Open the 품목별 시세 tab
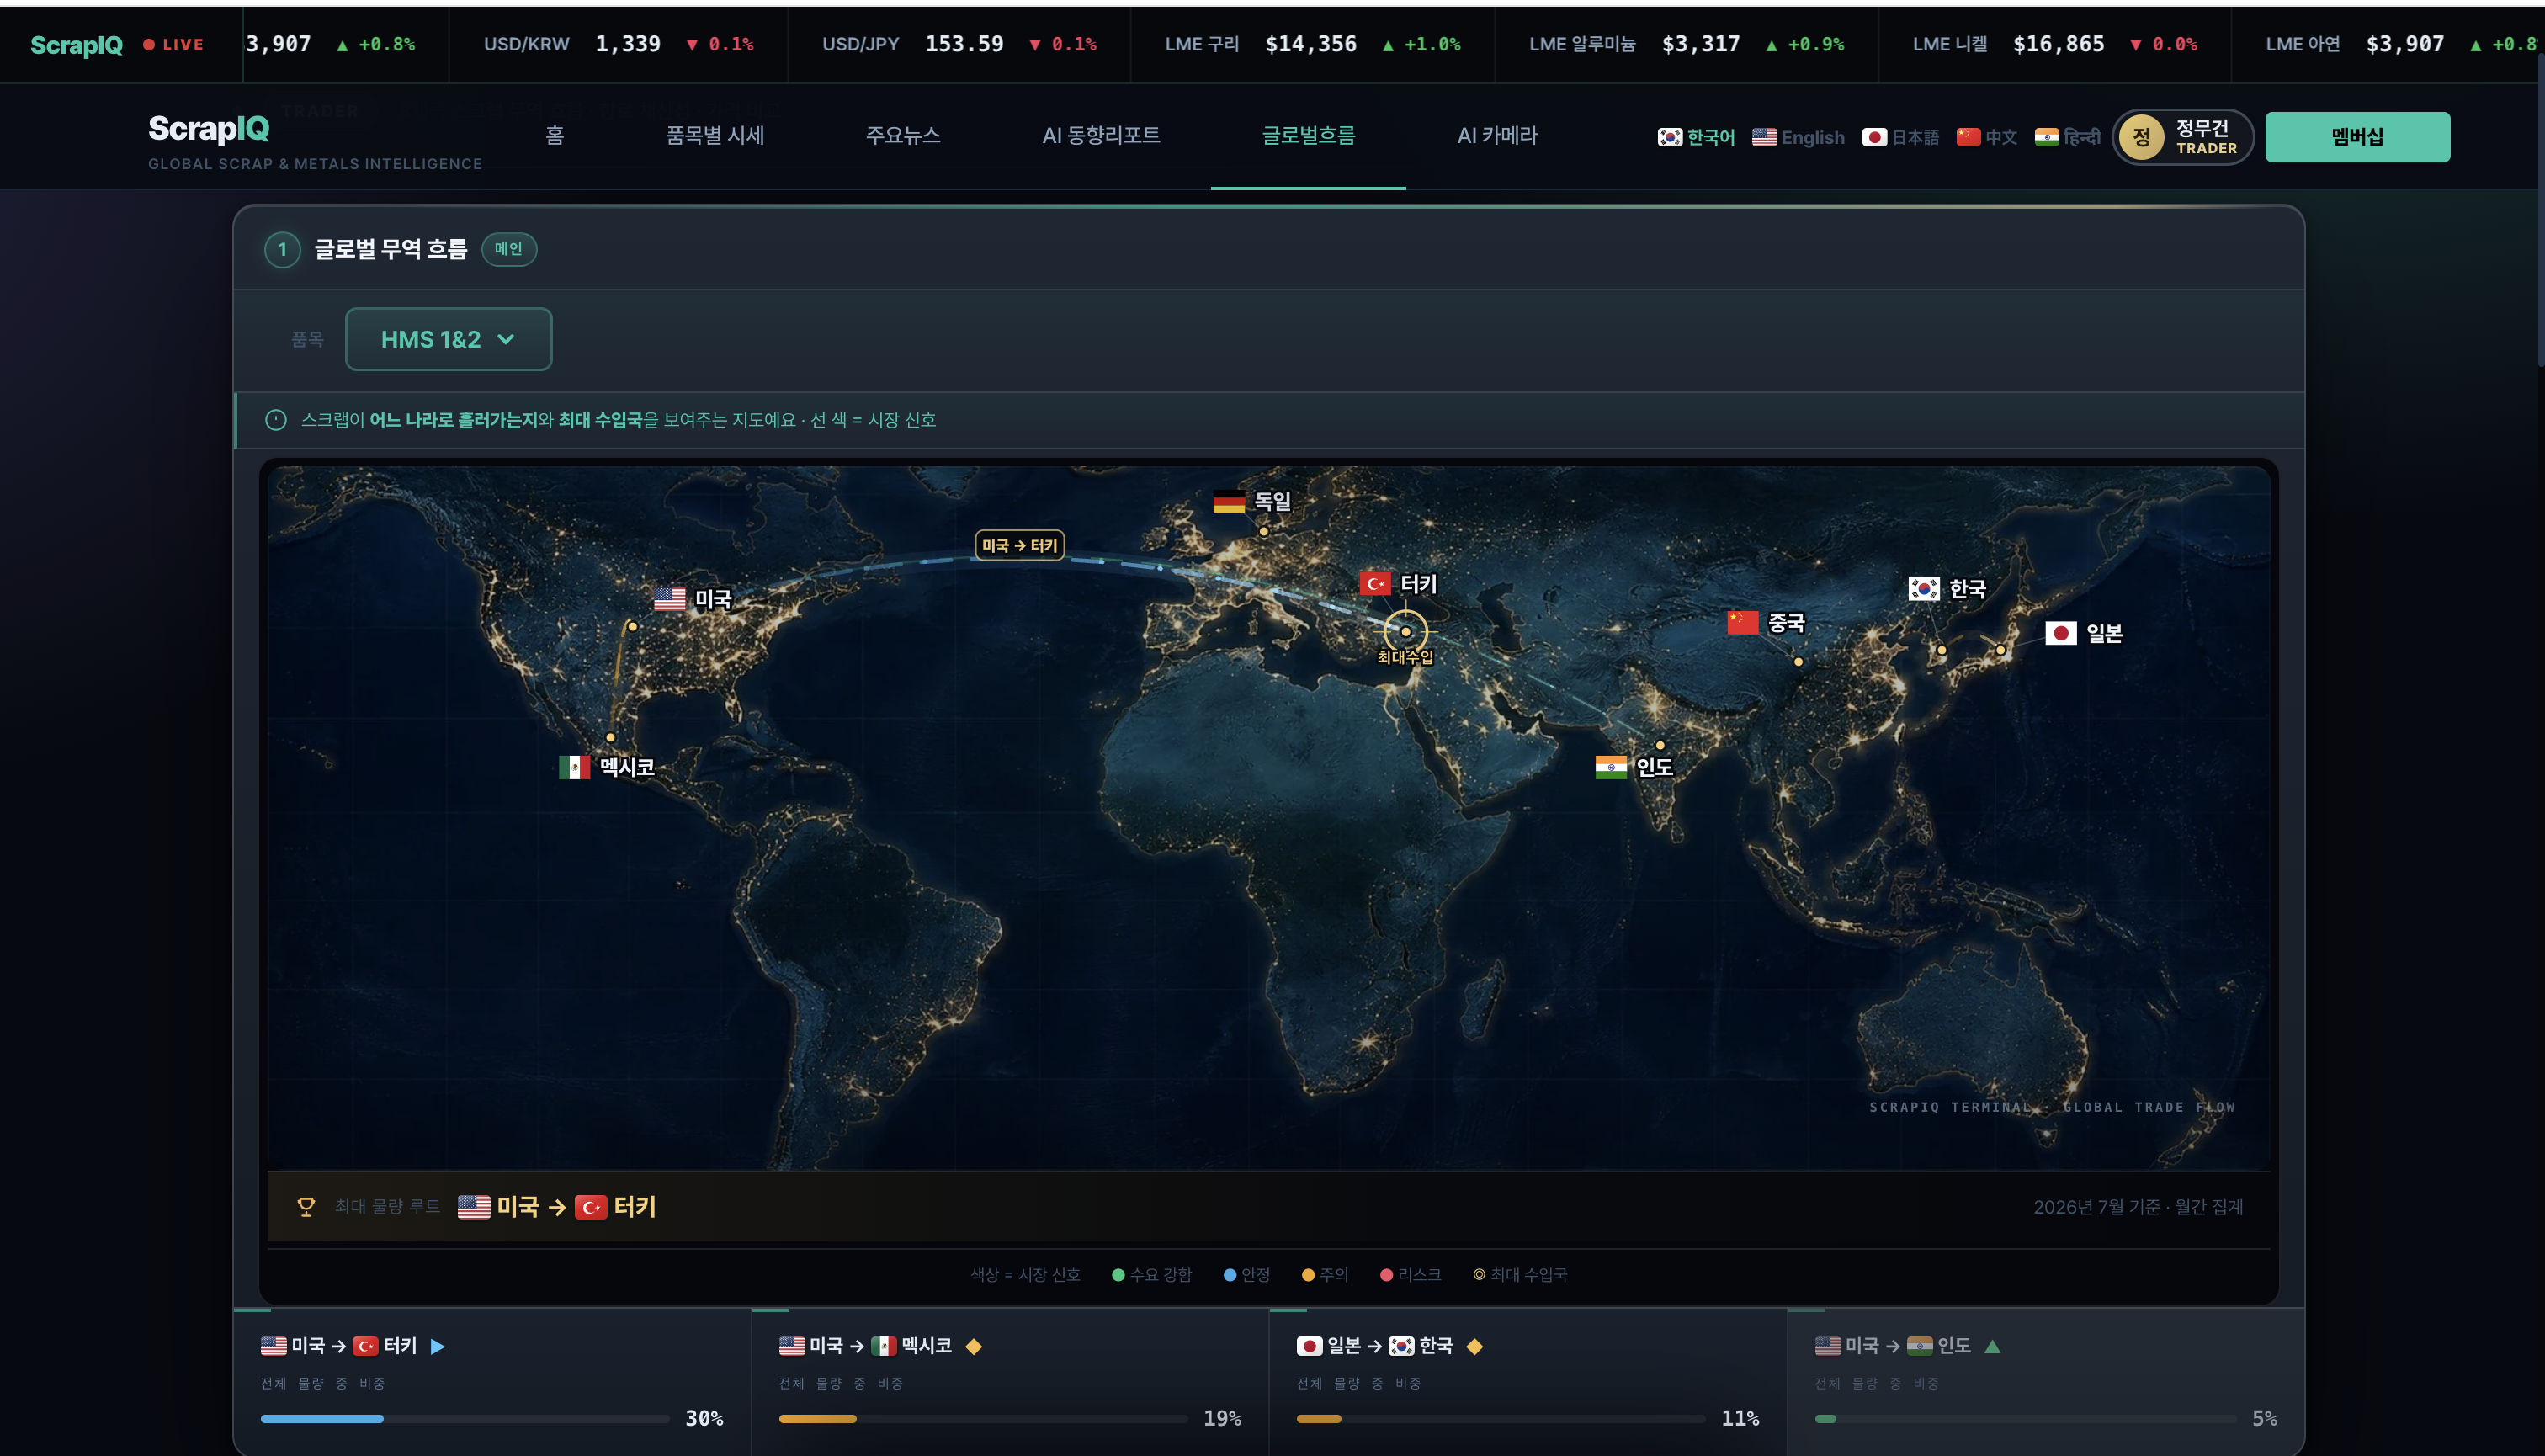This screenshot has width=2545, height=1456. click(715, 135)
